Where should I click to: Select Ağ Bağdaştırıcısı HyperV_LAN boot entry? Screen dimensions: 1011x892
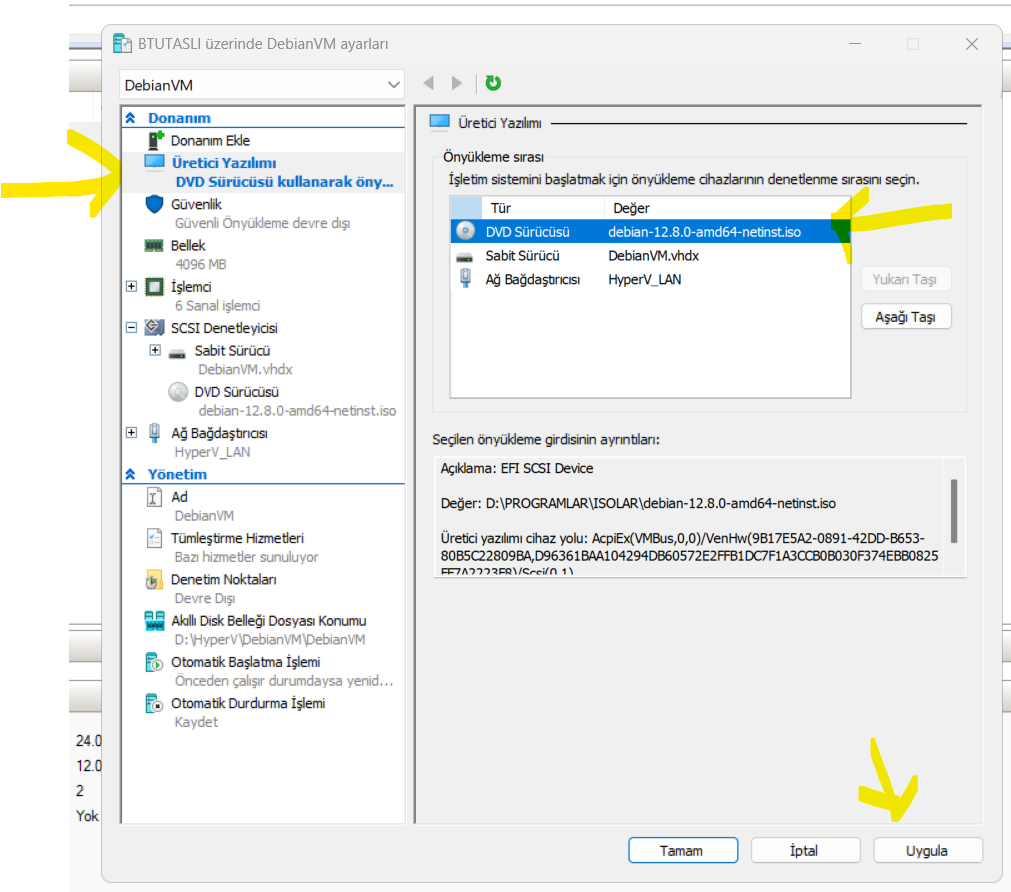coord(650,279)
